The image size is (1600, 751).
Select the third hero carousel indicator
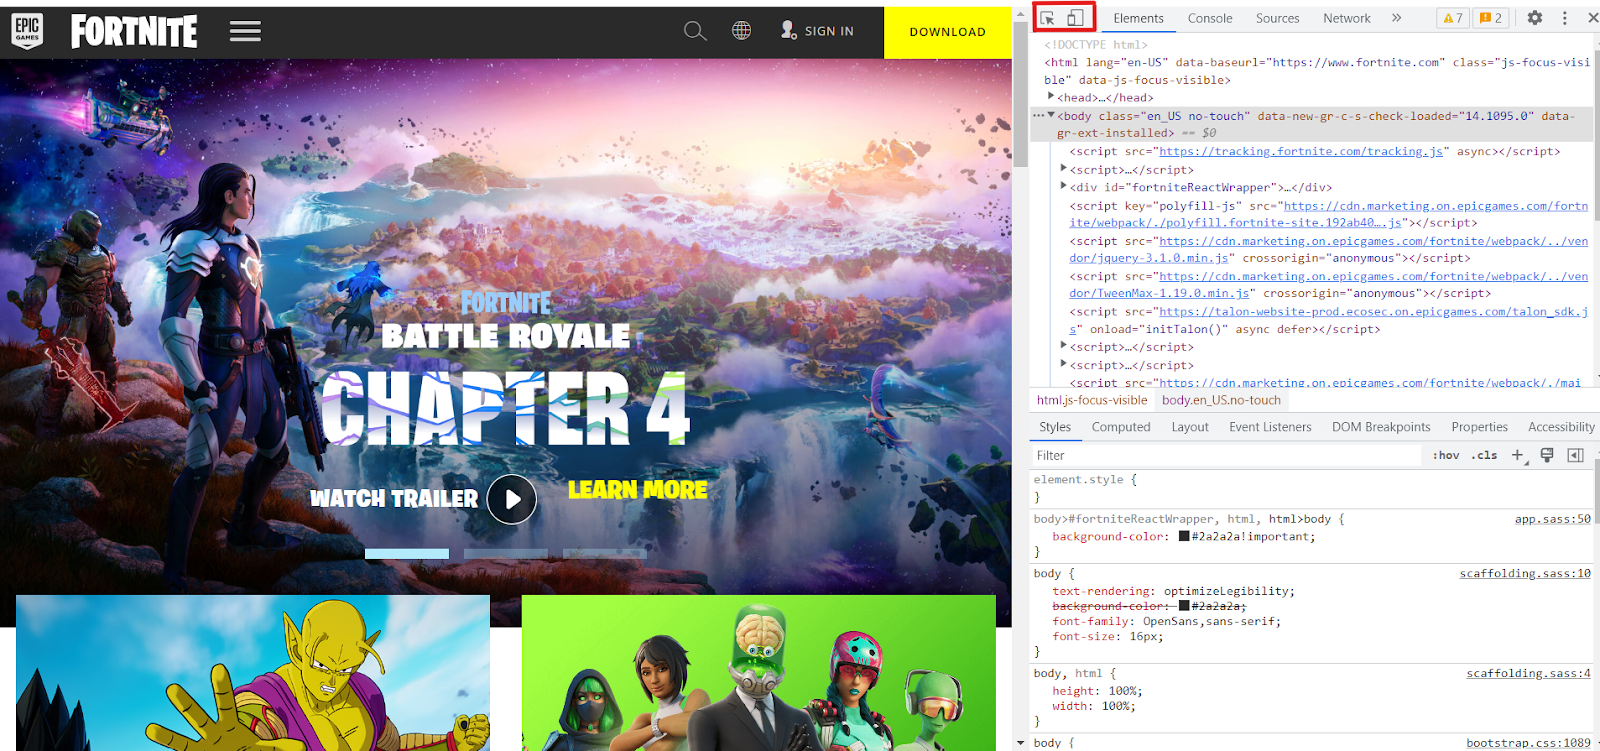[605, 553]
